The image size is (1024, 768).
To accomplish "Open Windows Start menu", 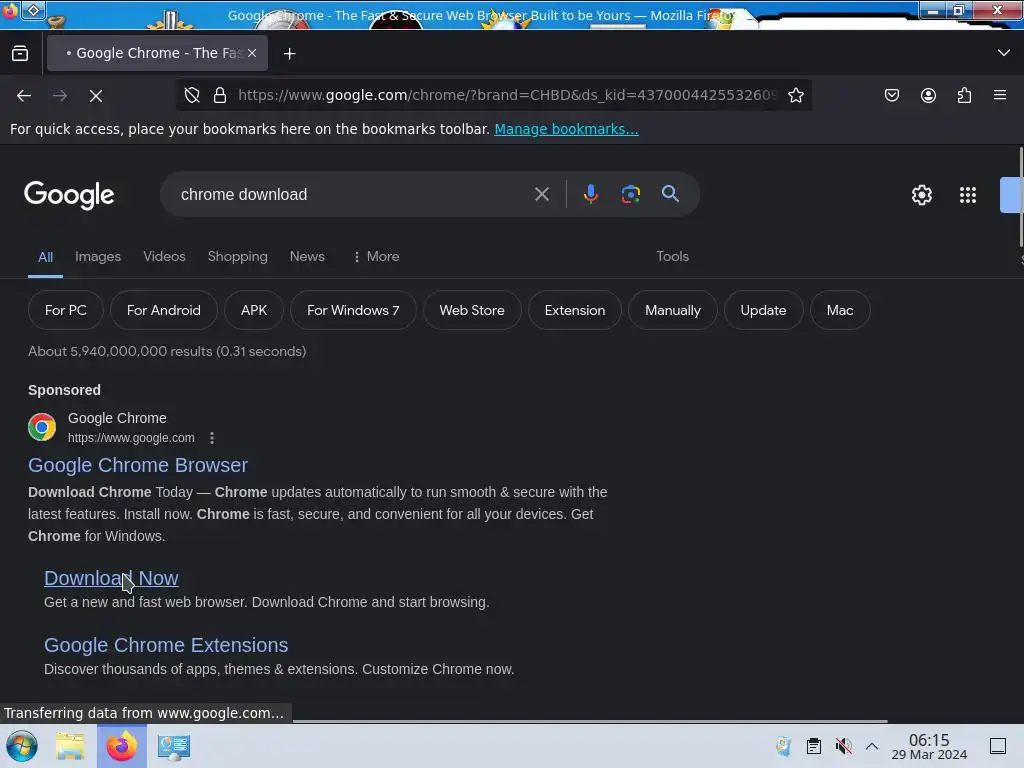I will click(22, 746).
